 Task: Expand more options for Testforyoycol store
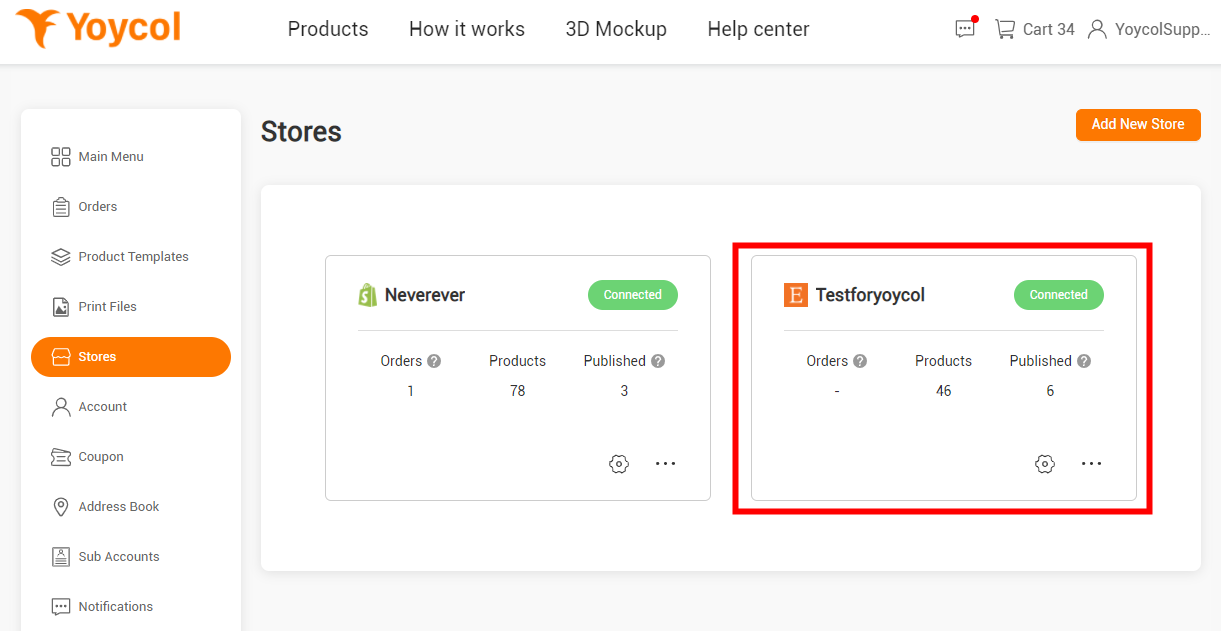(x=1092, y=463)
